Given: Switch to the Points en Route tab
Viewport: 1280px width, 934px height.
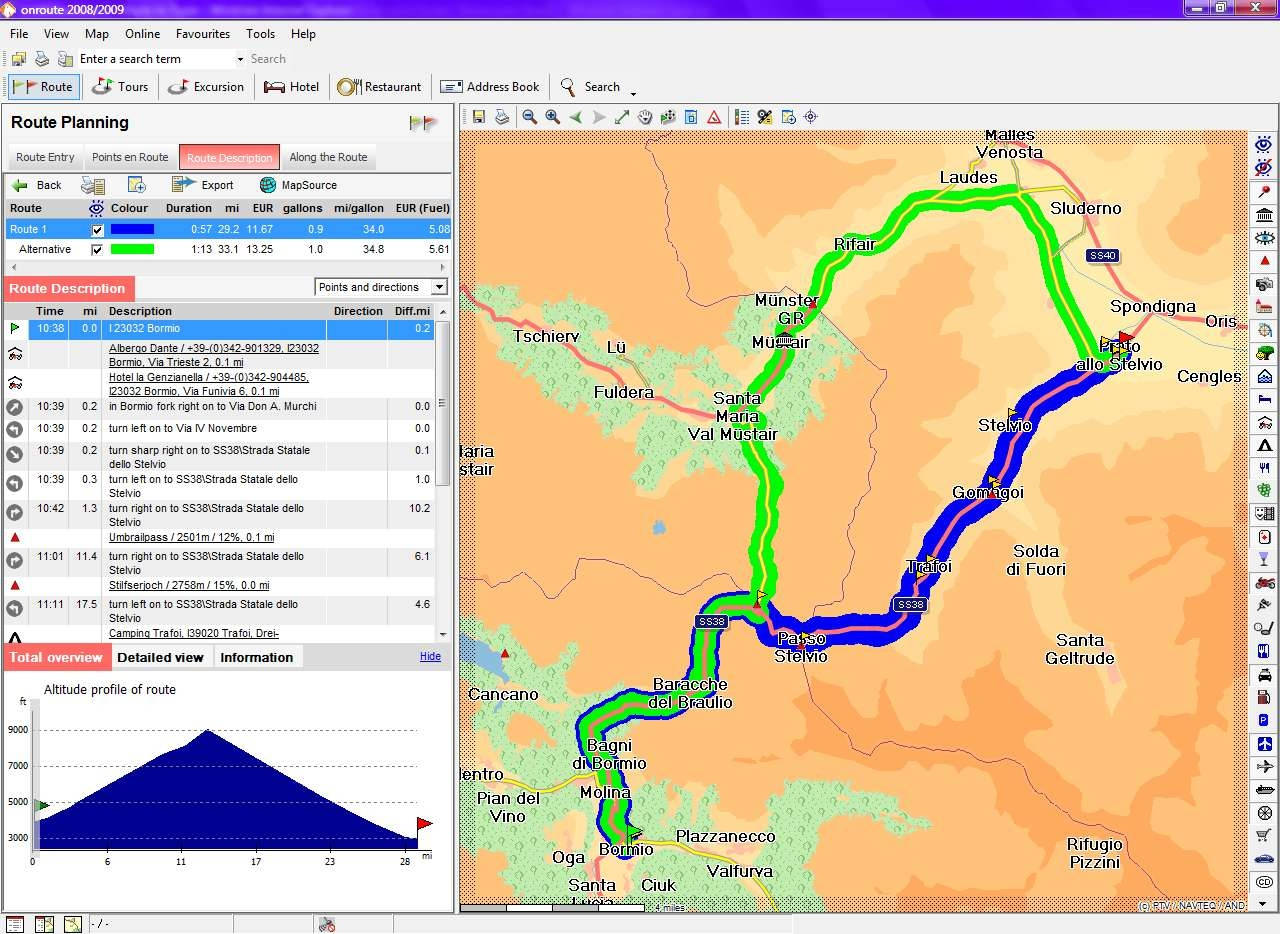Looking at the screenshot, I should pos(130,157).
